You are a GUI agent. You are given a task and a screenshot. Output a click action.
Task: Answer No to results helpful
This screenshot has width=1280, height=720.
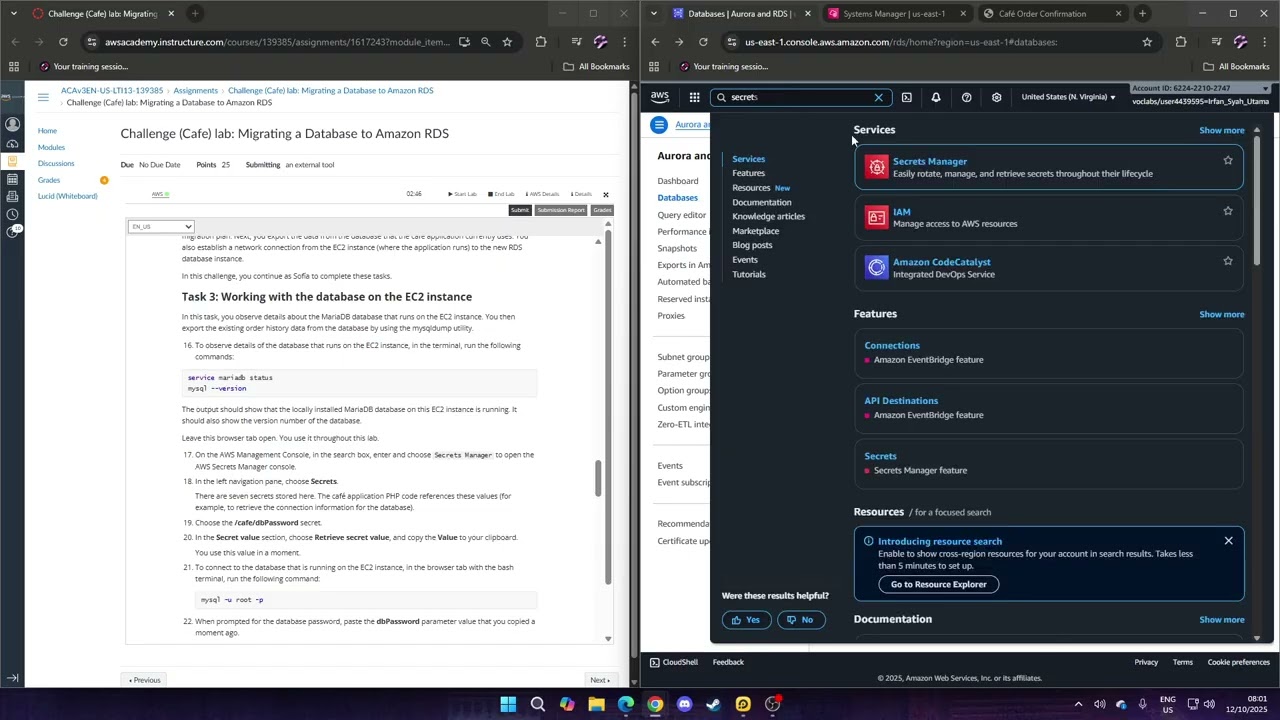(800, 620)
